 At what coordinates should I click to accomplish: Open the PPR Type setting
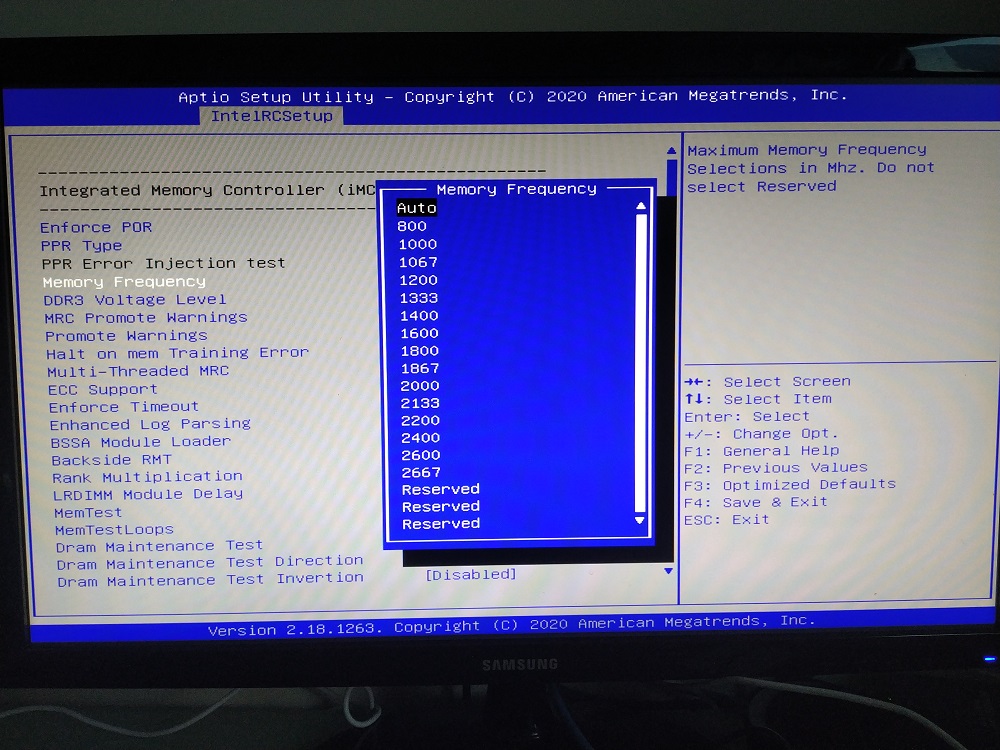click(x=81, y=246)
